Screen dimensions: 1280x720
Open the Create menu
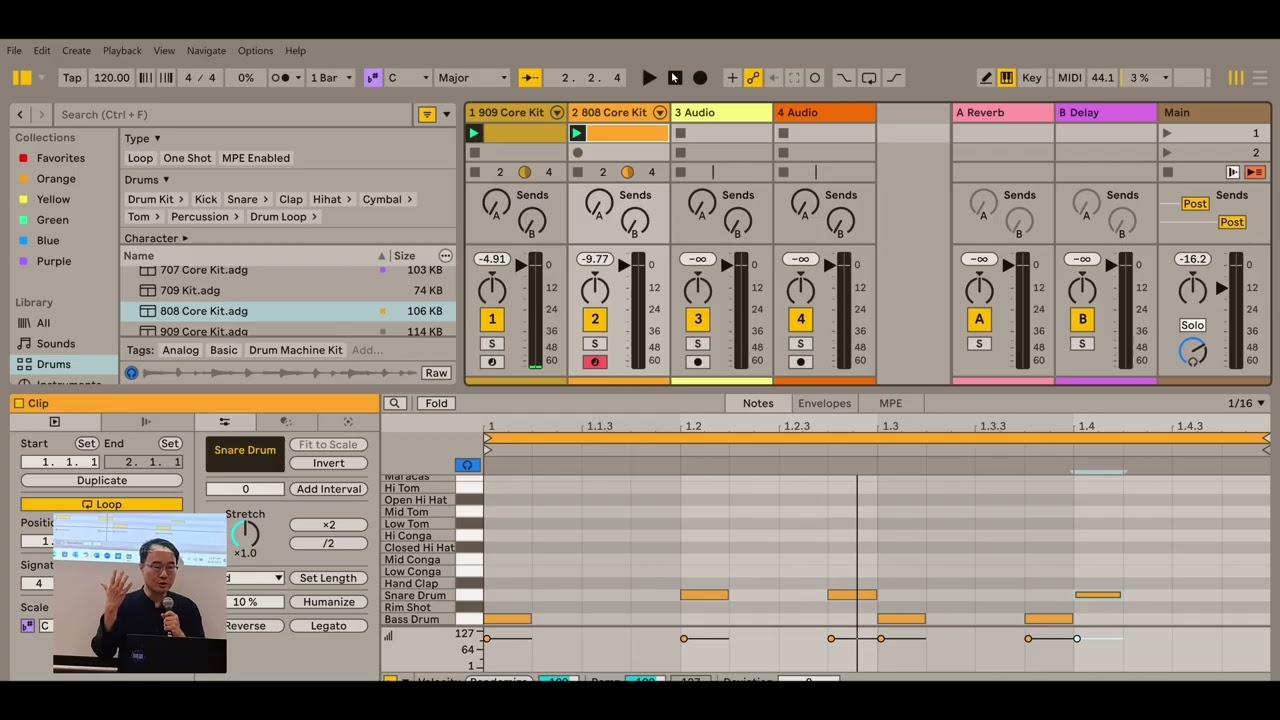click(x=76, y=51)
